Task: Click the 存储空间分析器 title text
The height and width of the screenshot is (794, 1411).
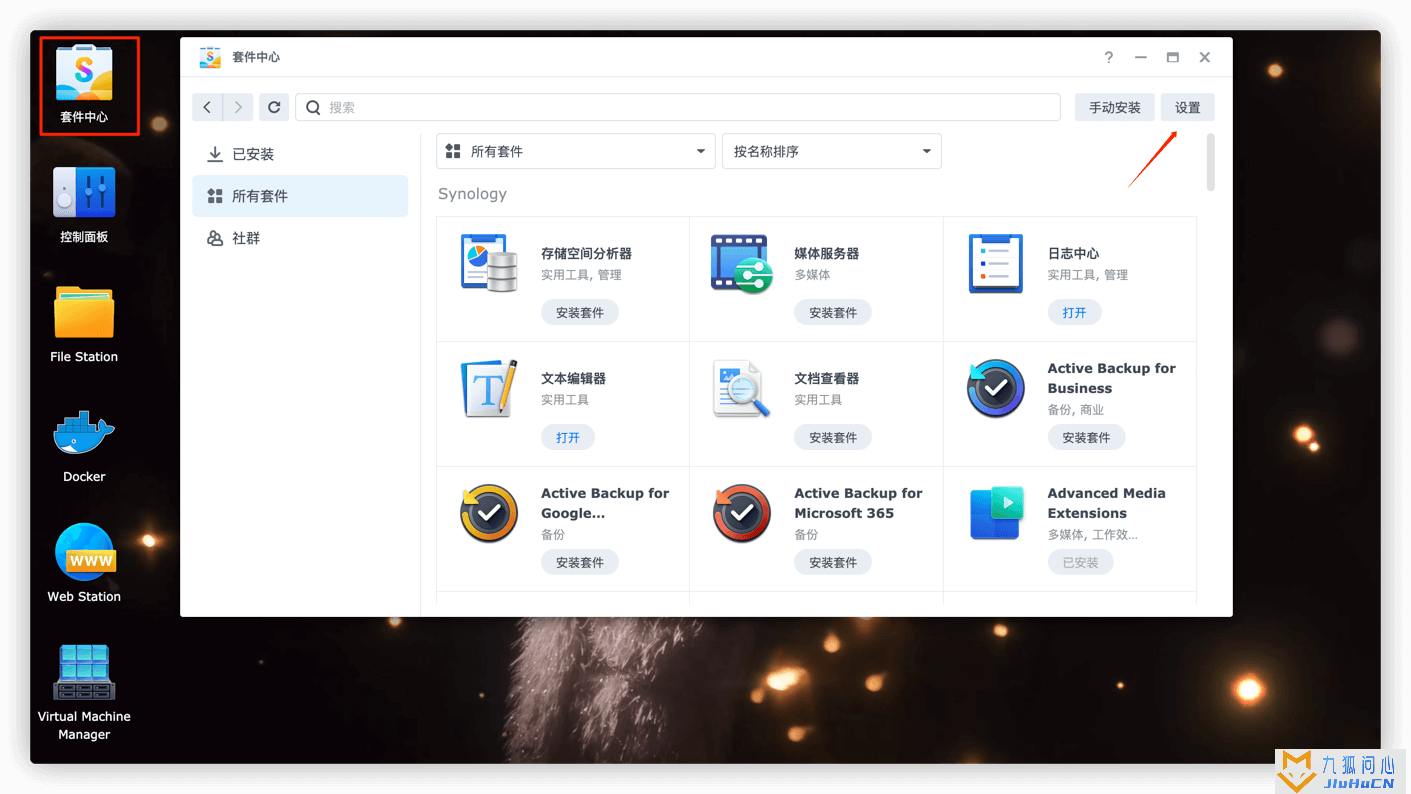Action: (x=586, y=254)
